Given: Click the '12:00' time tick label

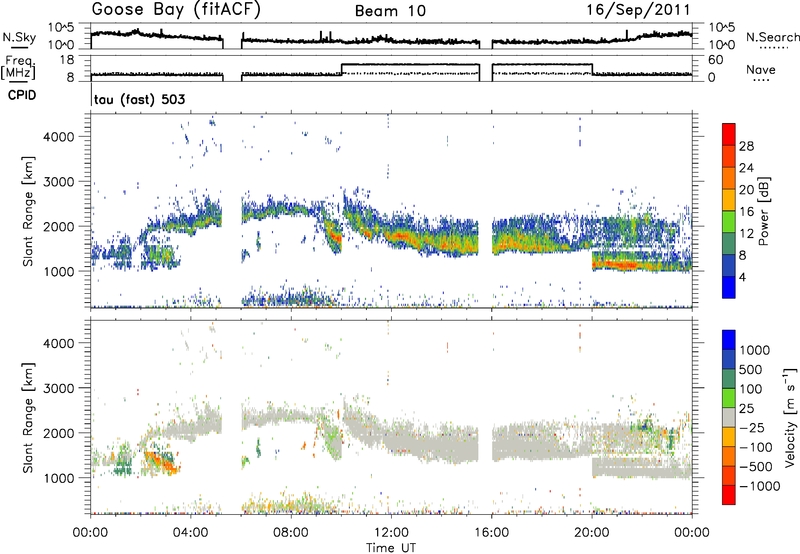Looking at the screenshot, I should [x=391, y=533].
